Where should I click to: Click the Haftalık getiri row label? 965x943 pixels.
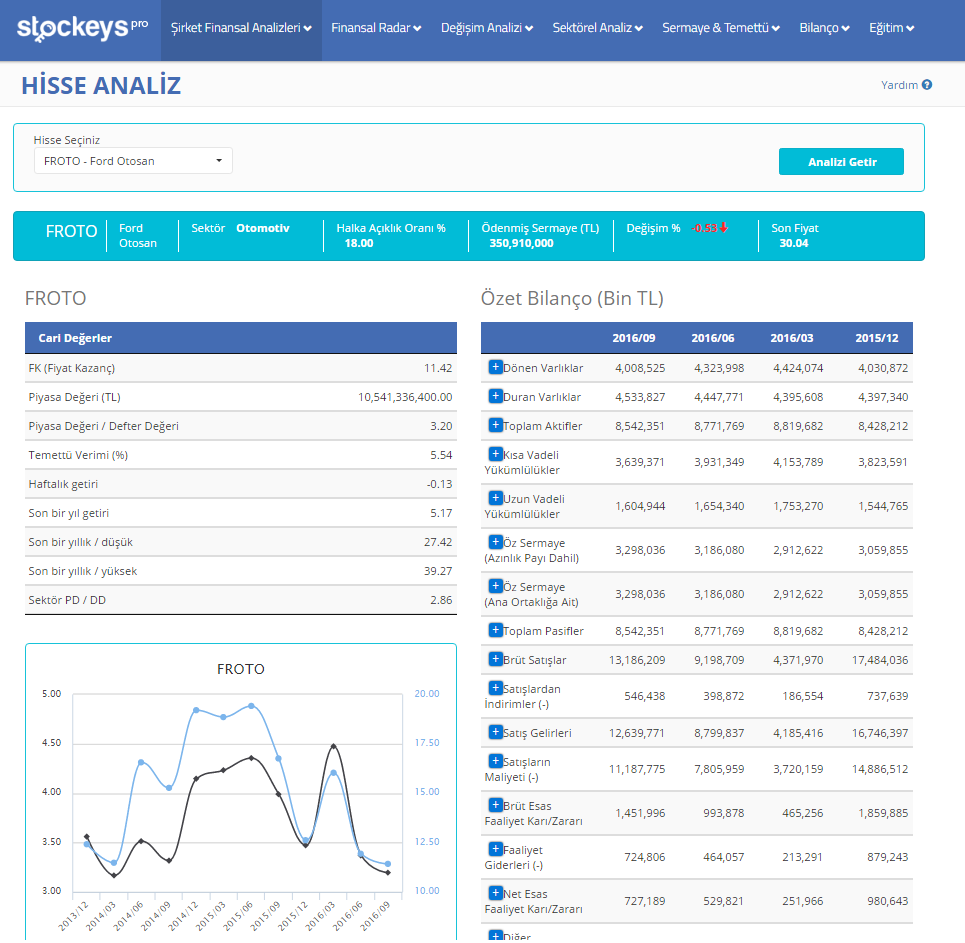click(x=63, y=484)
